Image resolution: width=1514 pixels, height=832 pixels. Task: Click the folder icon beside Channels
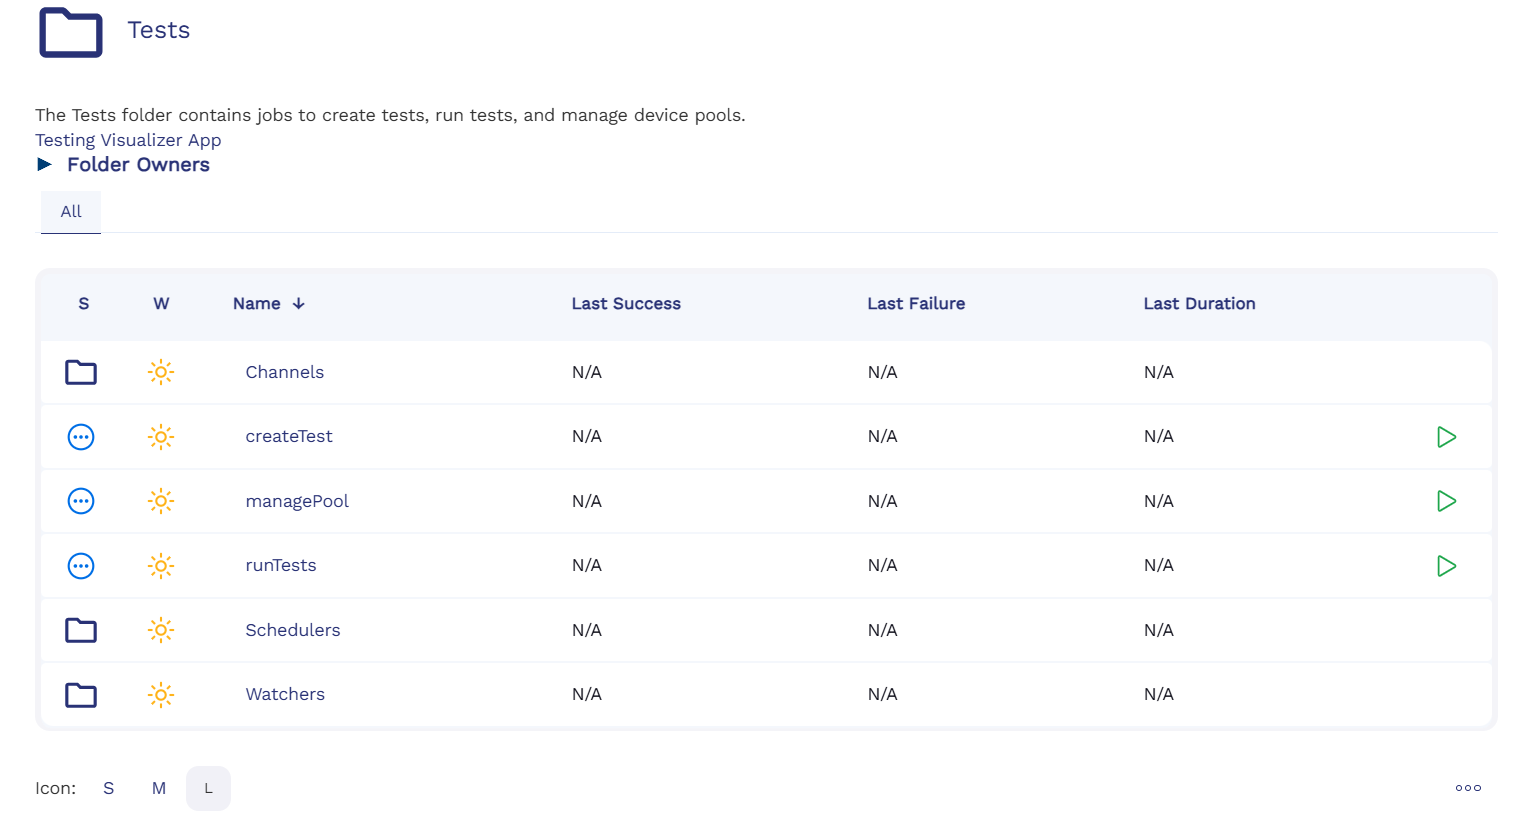click(81, 373)
